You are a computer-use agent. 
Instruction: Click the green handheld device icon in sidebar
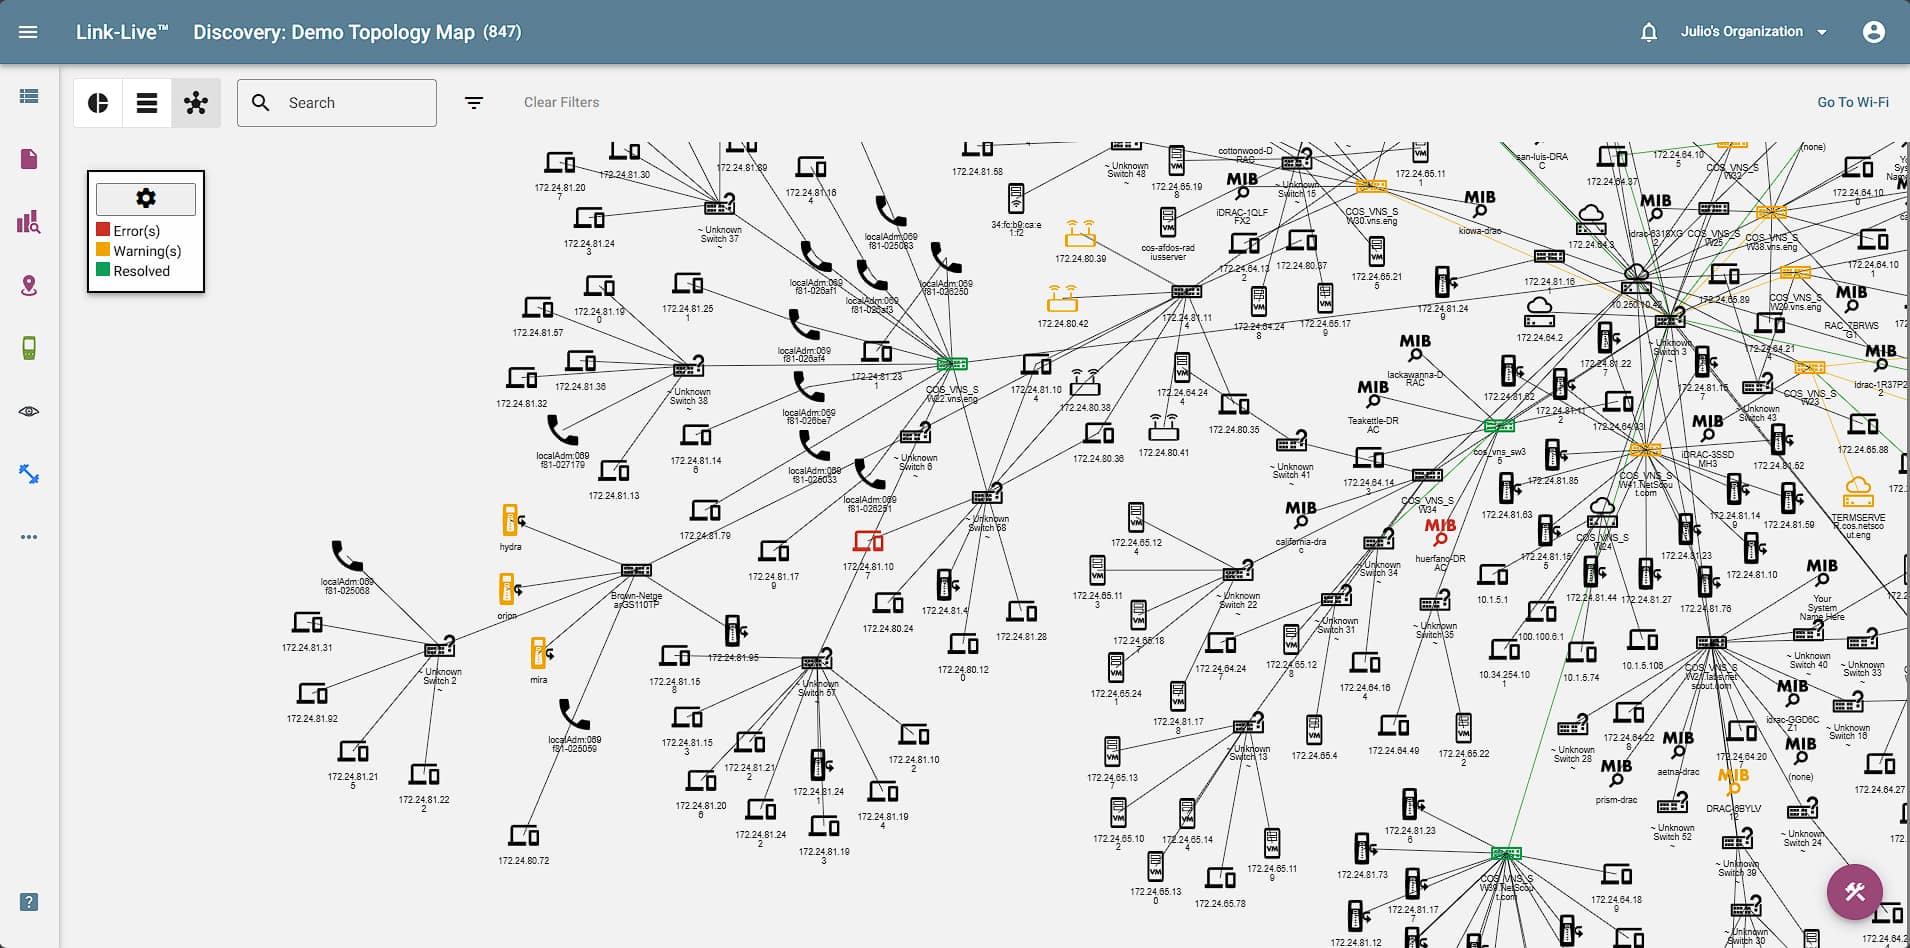click(29, 348)
